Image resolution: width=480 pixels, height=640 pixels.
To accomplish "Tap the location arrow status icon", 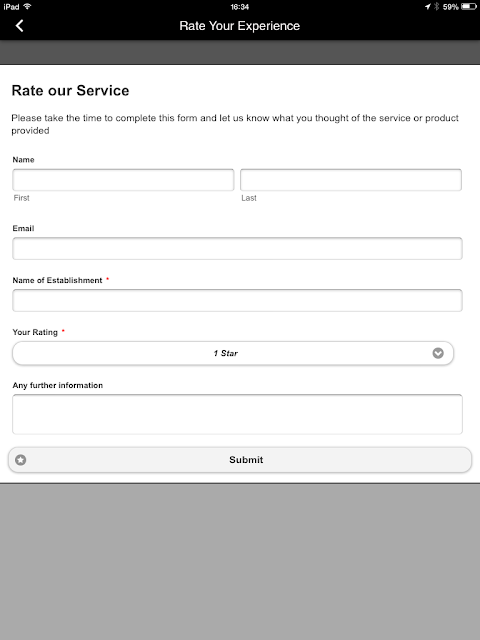I will point(427,7).
